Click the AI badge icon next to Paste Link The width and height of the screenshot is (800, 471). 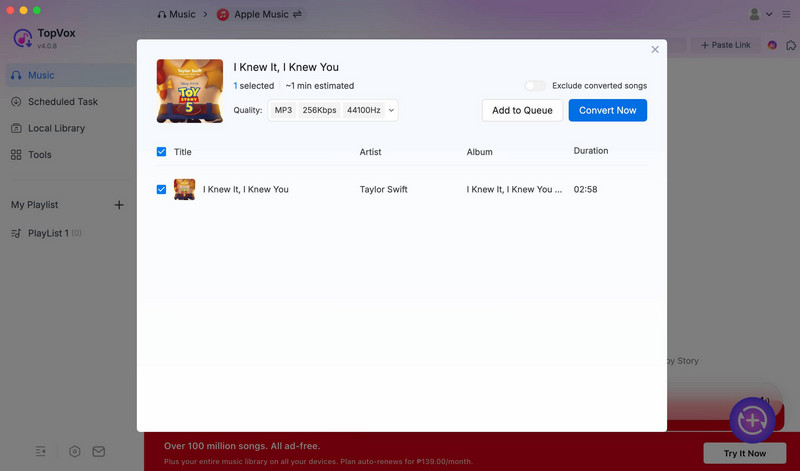772,45
